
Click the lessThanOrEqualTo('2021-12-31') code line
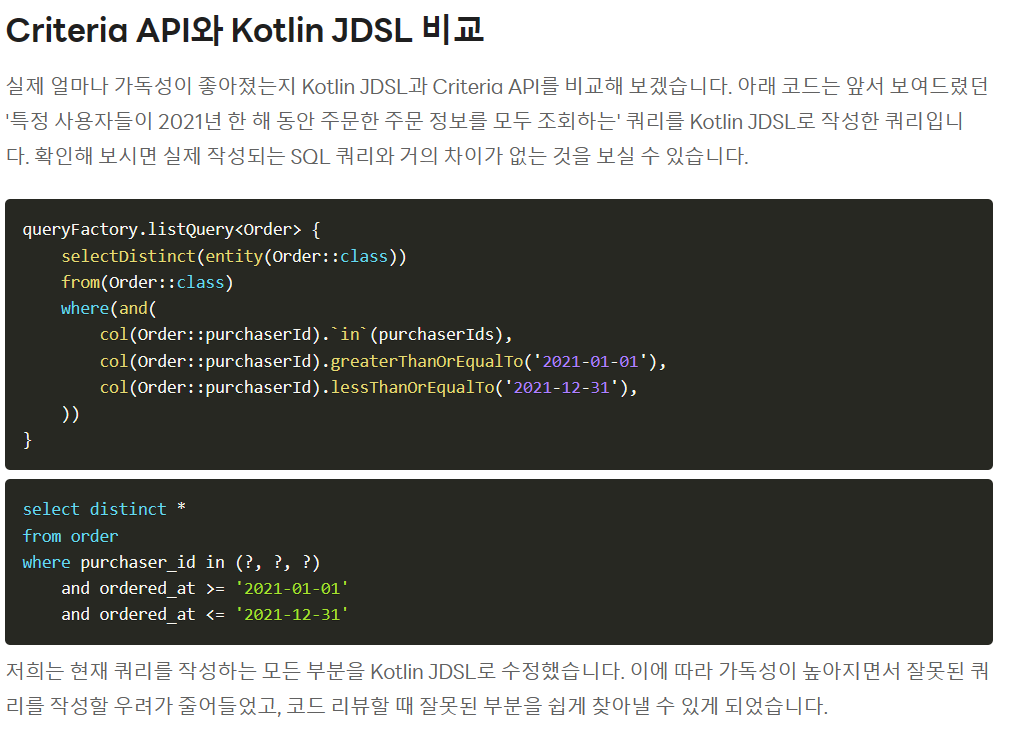pos(368,387)
